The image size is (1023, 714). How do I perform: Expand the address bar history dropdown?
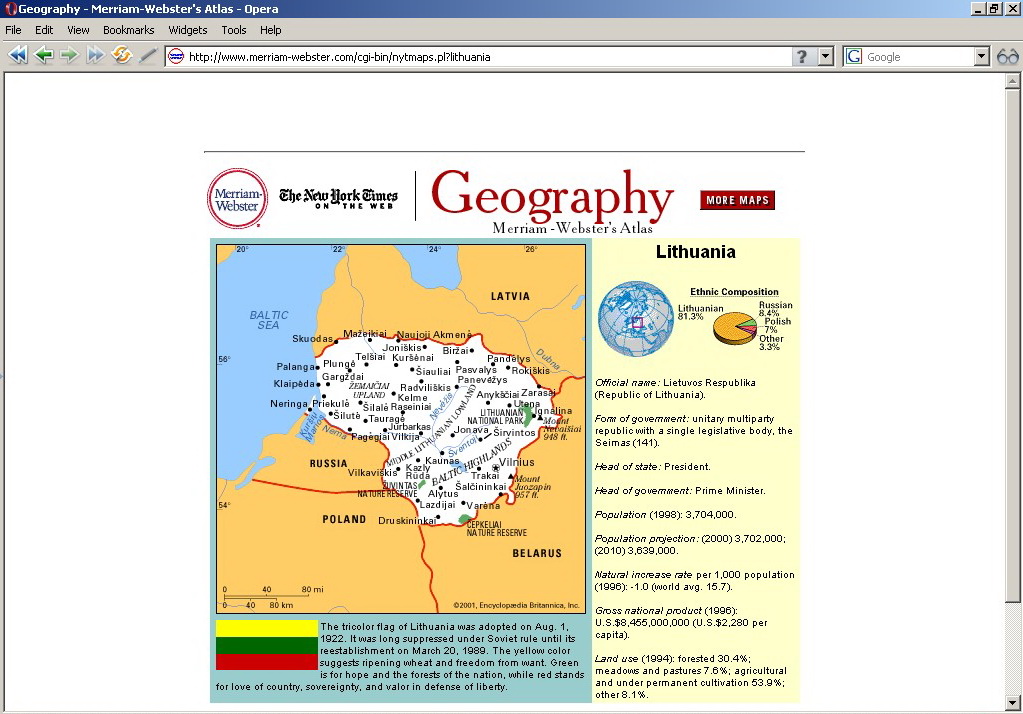[825, 57]
